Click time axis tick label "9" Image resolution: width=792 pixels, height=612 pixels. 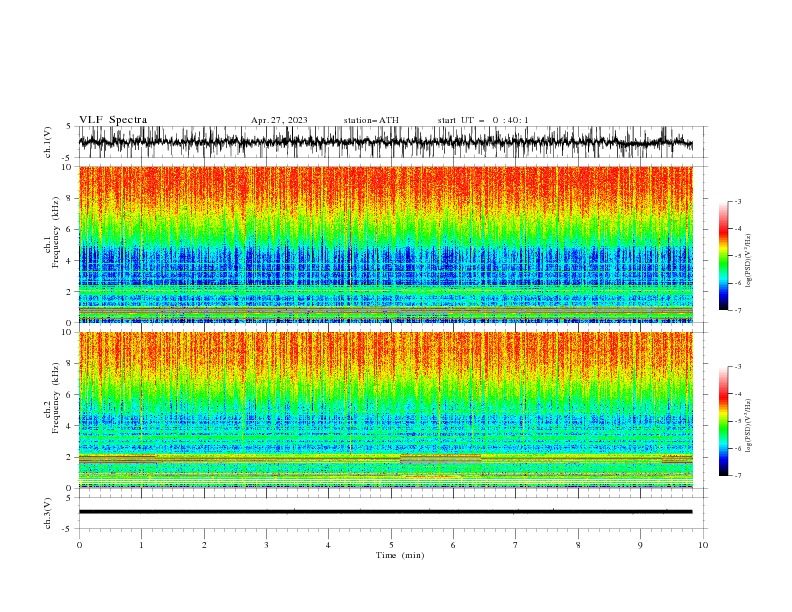(x=640, y=545)
